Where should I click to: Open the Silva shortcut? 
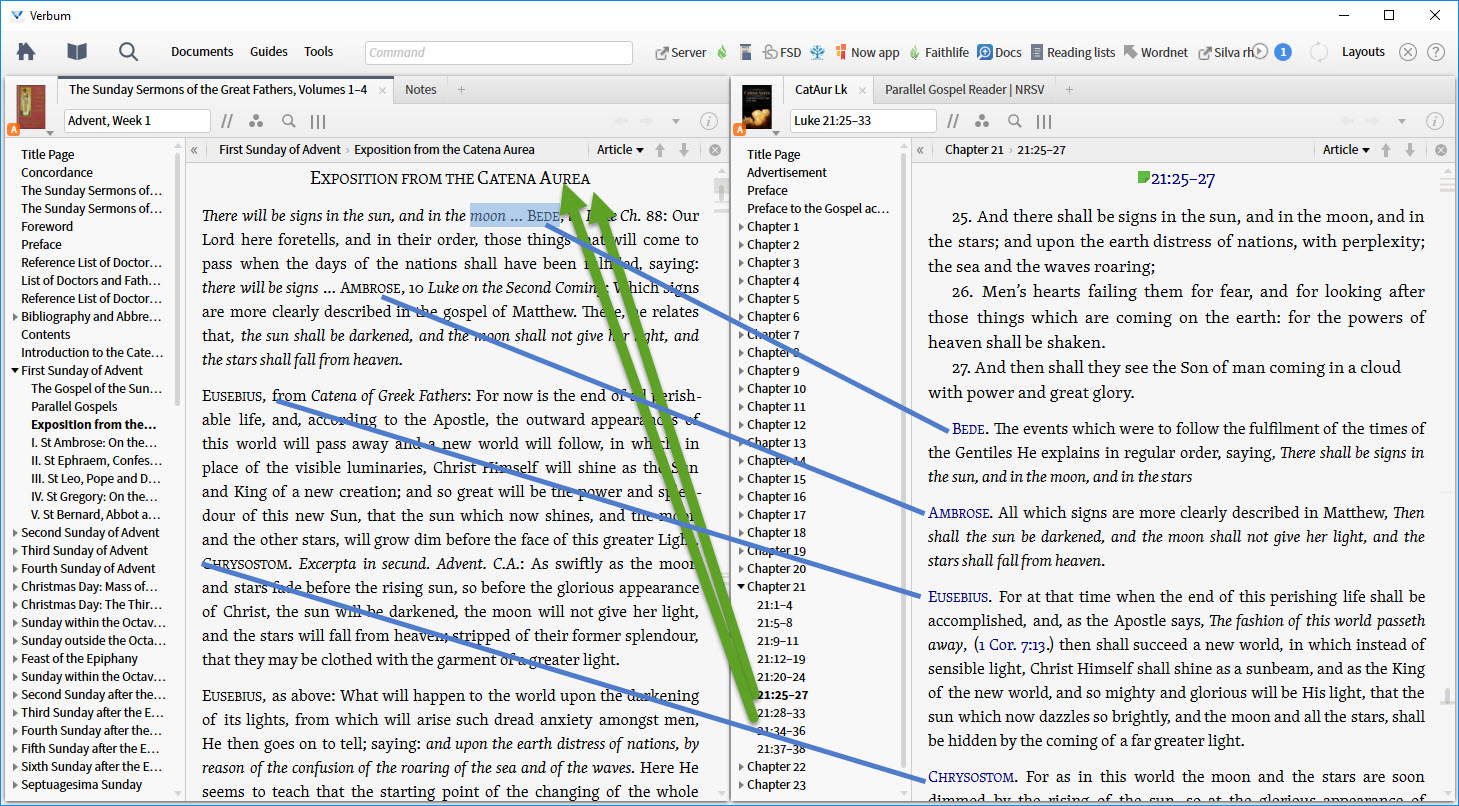tap(1226, 53)
